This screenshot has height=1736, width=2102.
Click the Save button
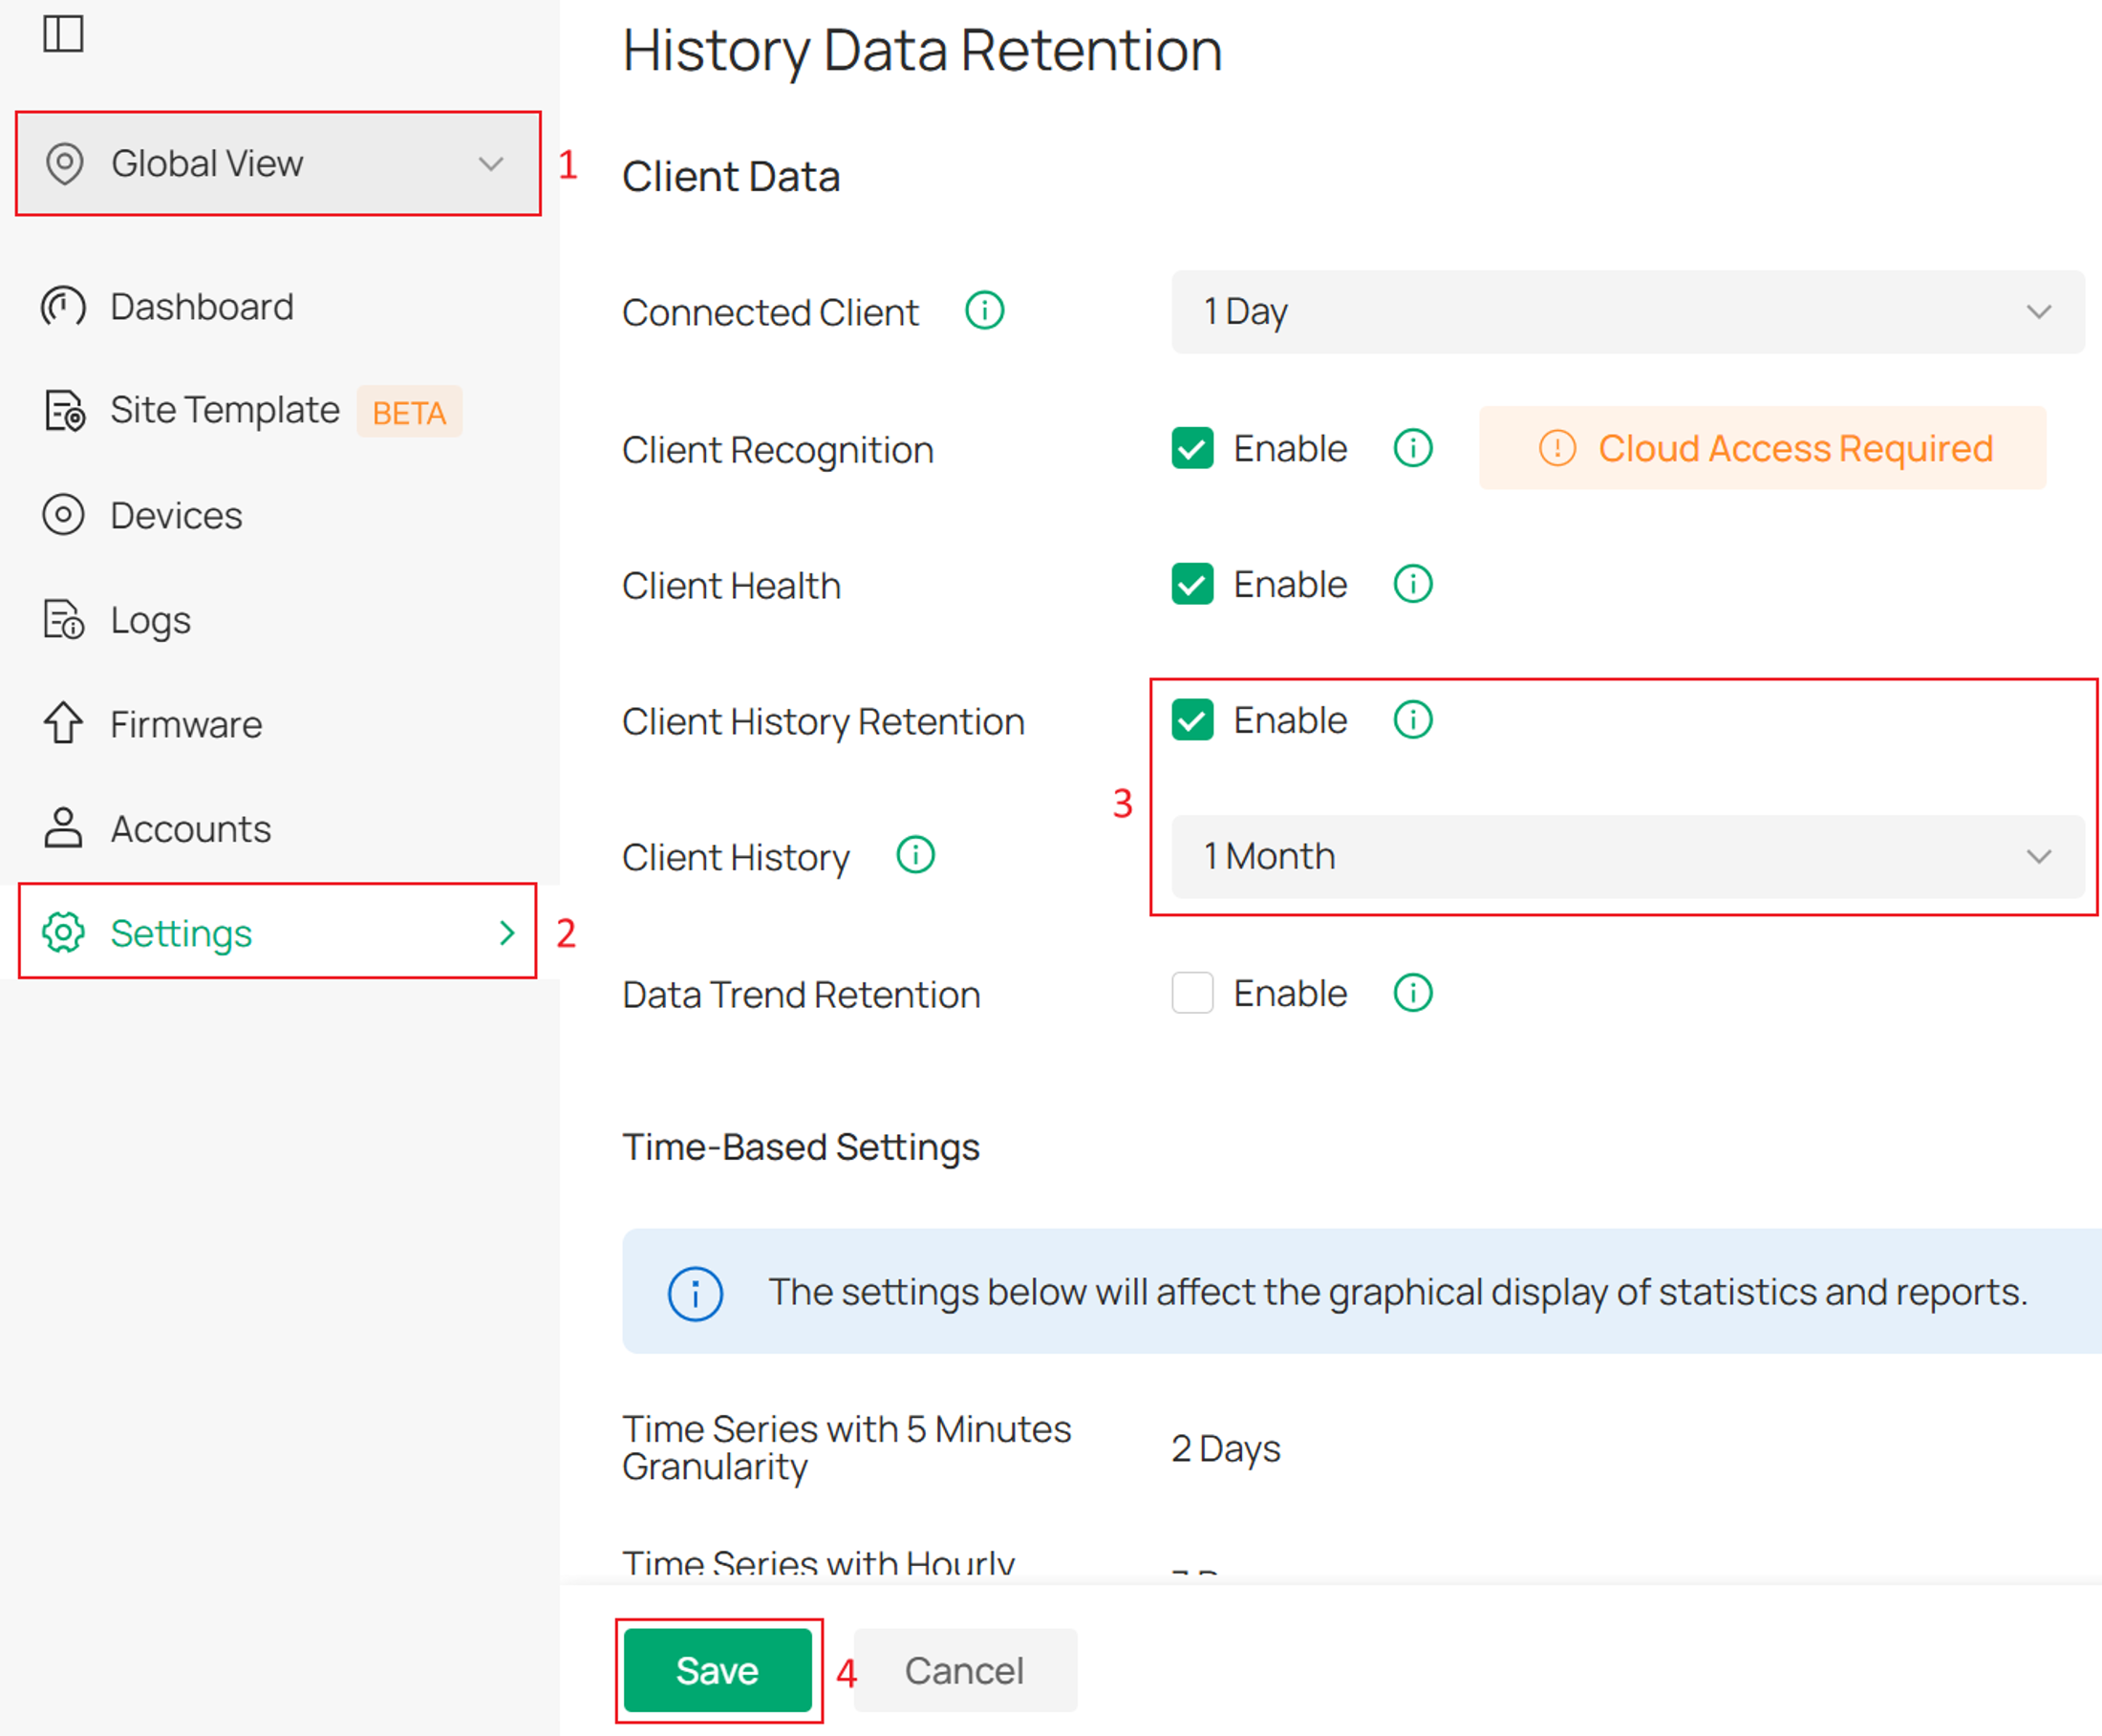(717, 1670)
